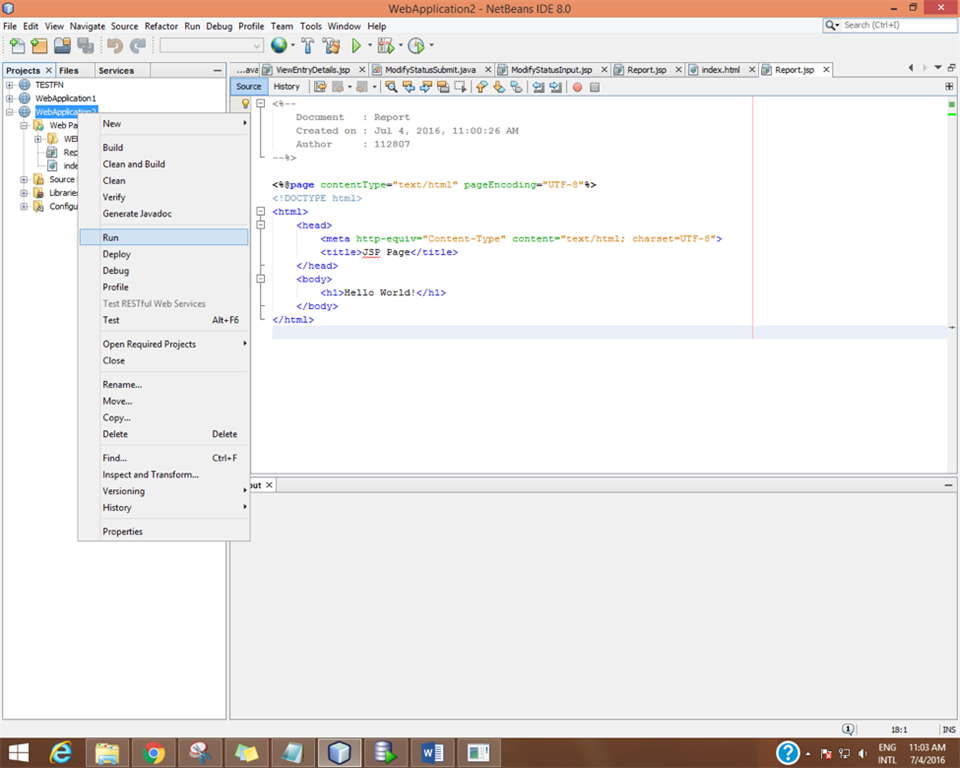Switch editor to History view
The width and height of the screenshot is (960, 768).
pos(286,87)
